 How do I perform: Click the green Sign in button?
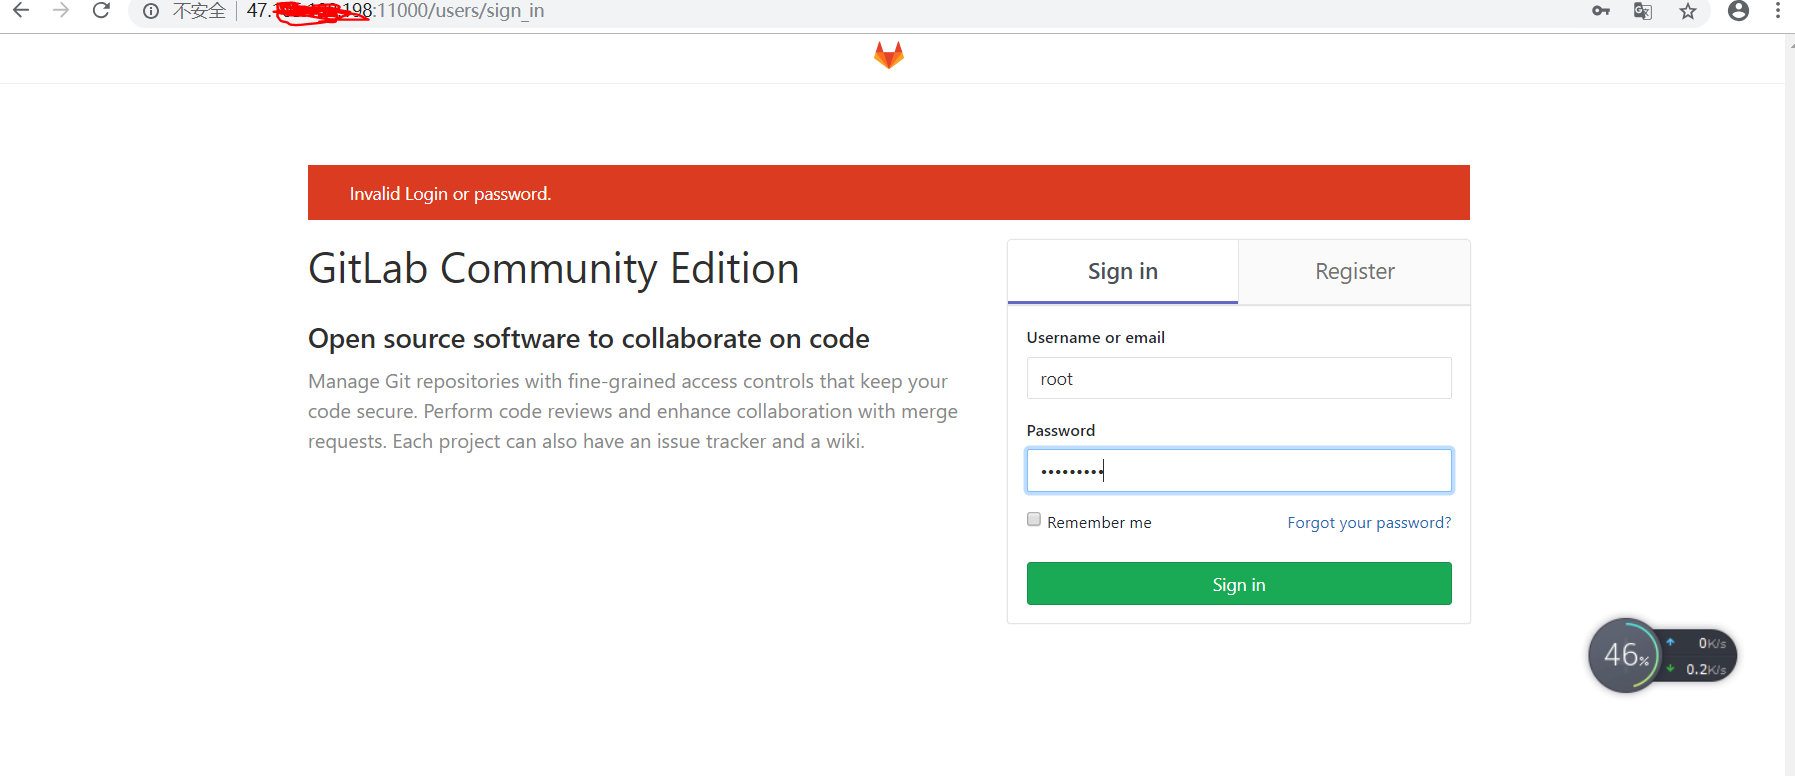(x=1239, y=584)
